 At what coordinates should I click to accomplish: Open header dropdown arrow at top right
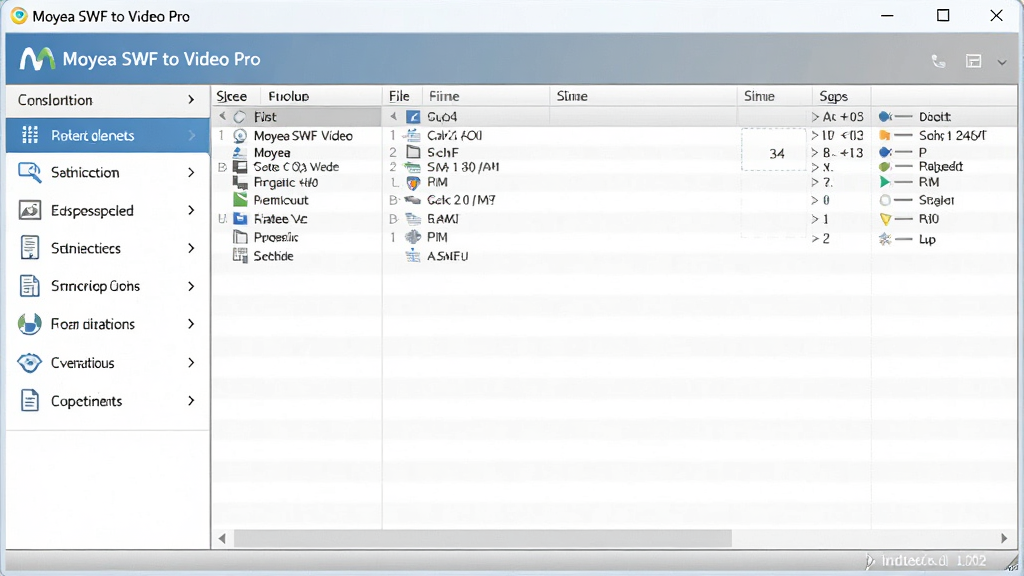[1002, 62]
